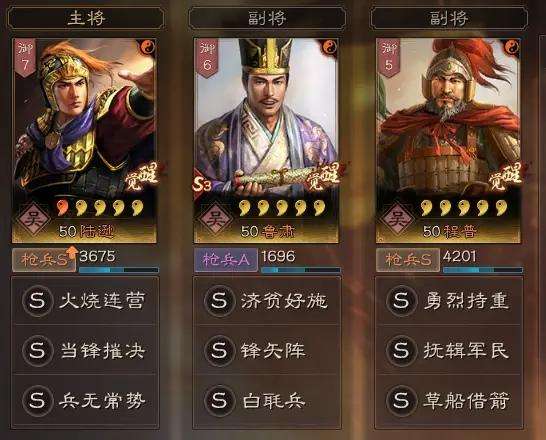This screenshot has width=546, height=440.
Task: Open 鲁肃's general portrait card
Action: click(266, 141)
